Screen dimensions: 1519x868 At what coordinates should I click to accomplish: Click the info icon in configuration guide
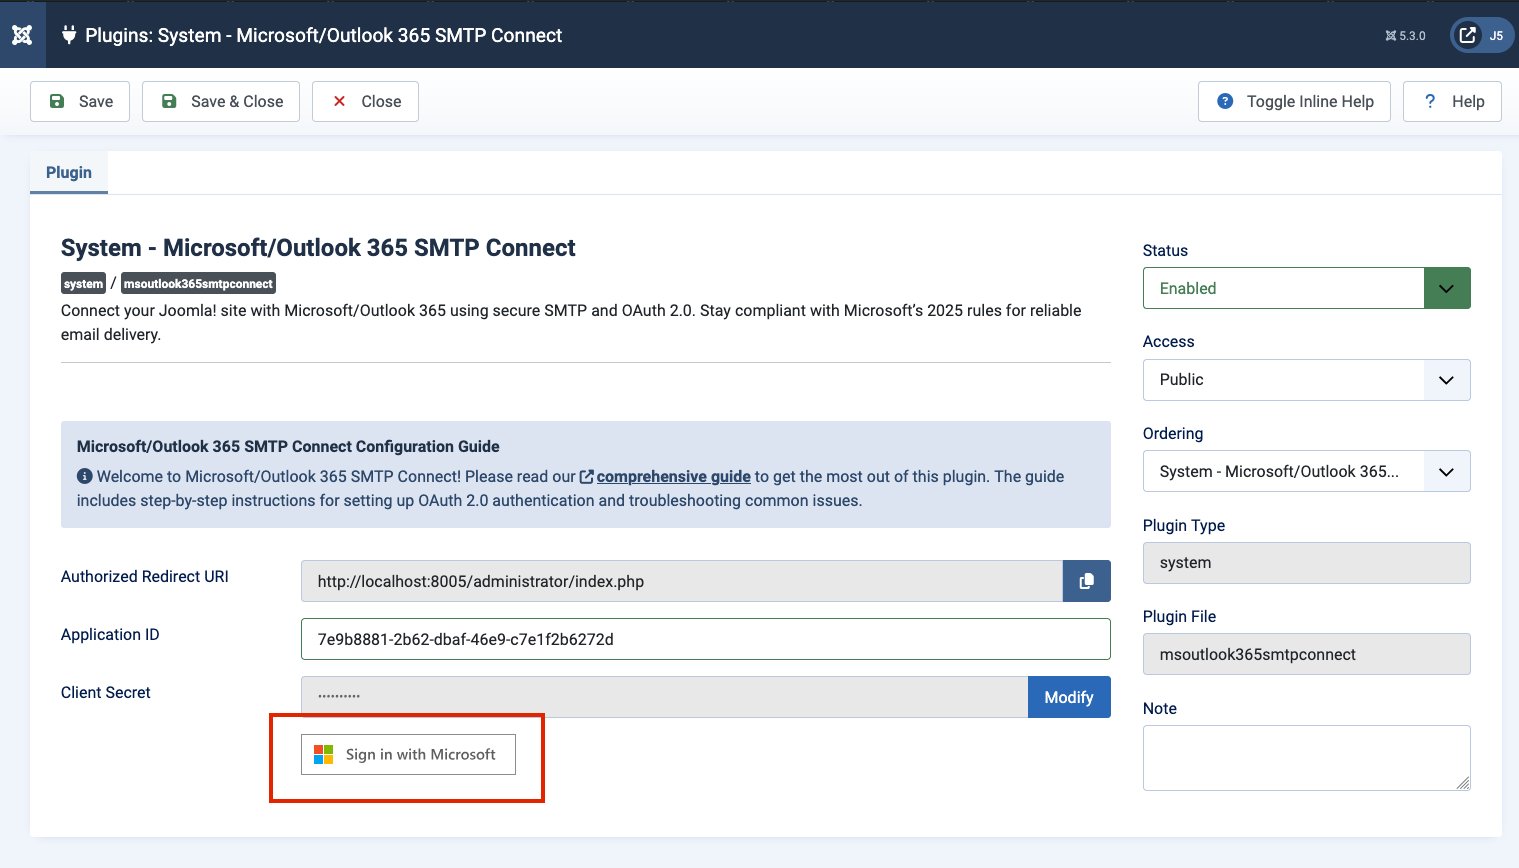click(x=85, y=476)
